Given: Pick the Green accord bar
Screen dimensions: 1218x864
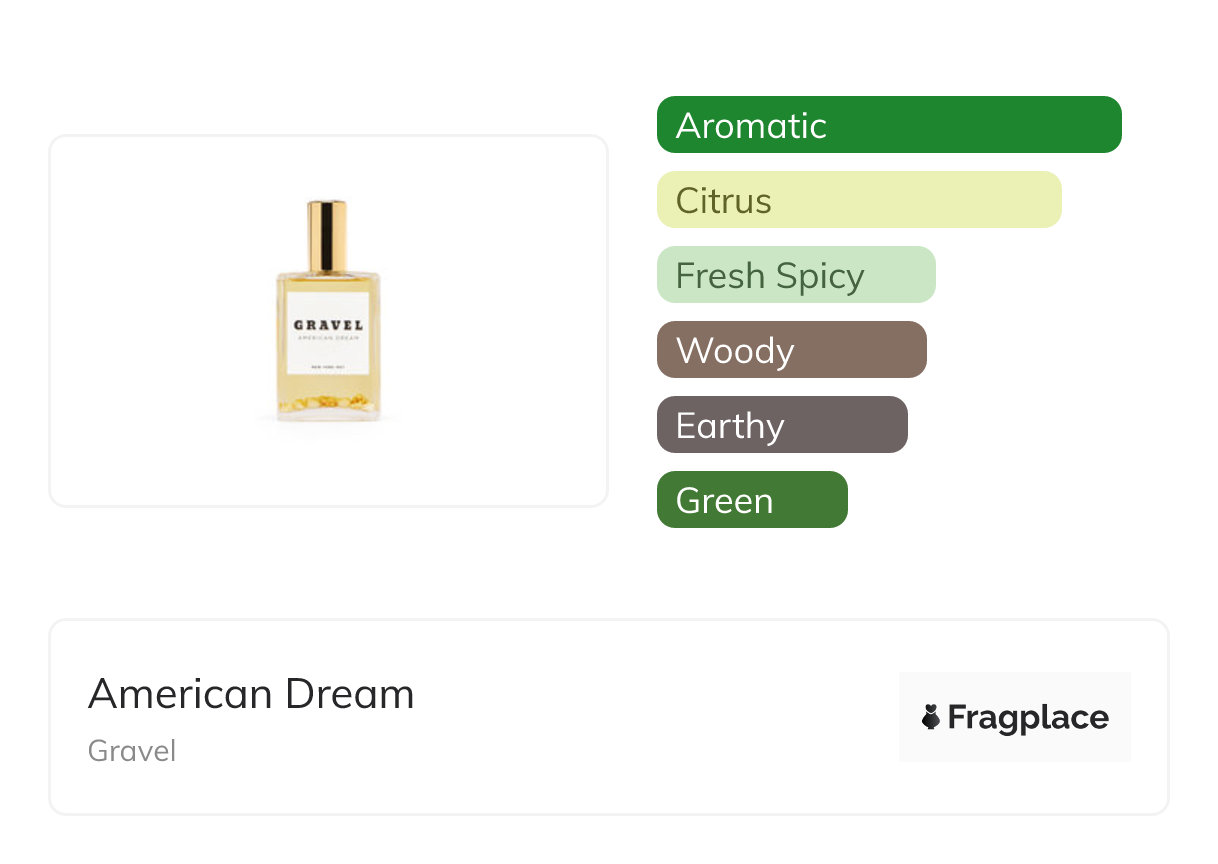Looking at the screenshot, I should tap(751, 500).
